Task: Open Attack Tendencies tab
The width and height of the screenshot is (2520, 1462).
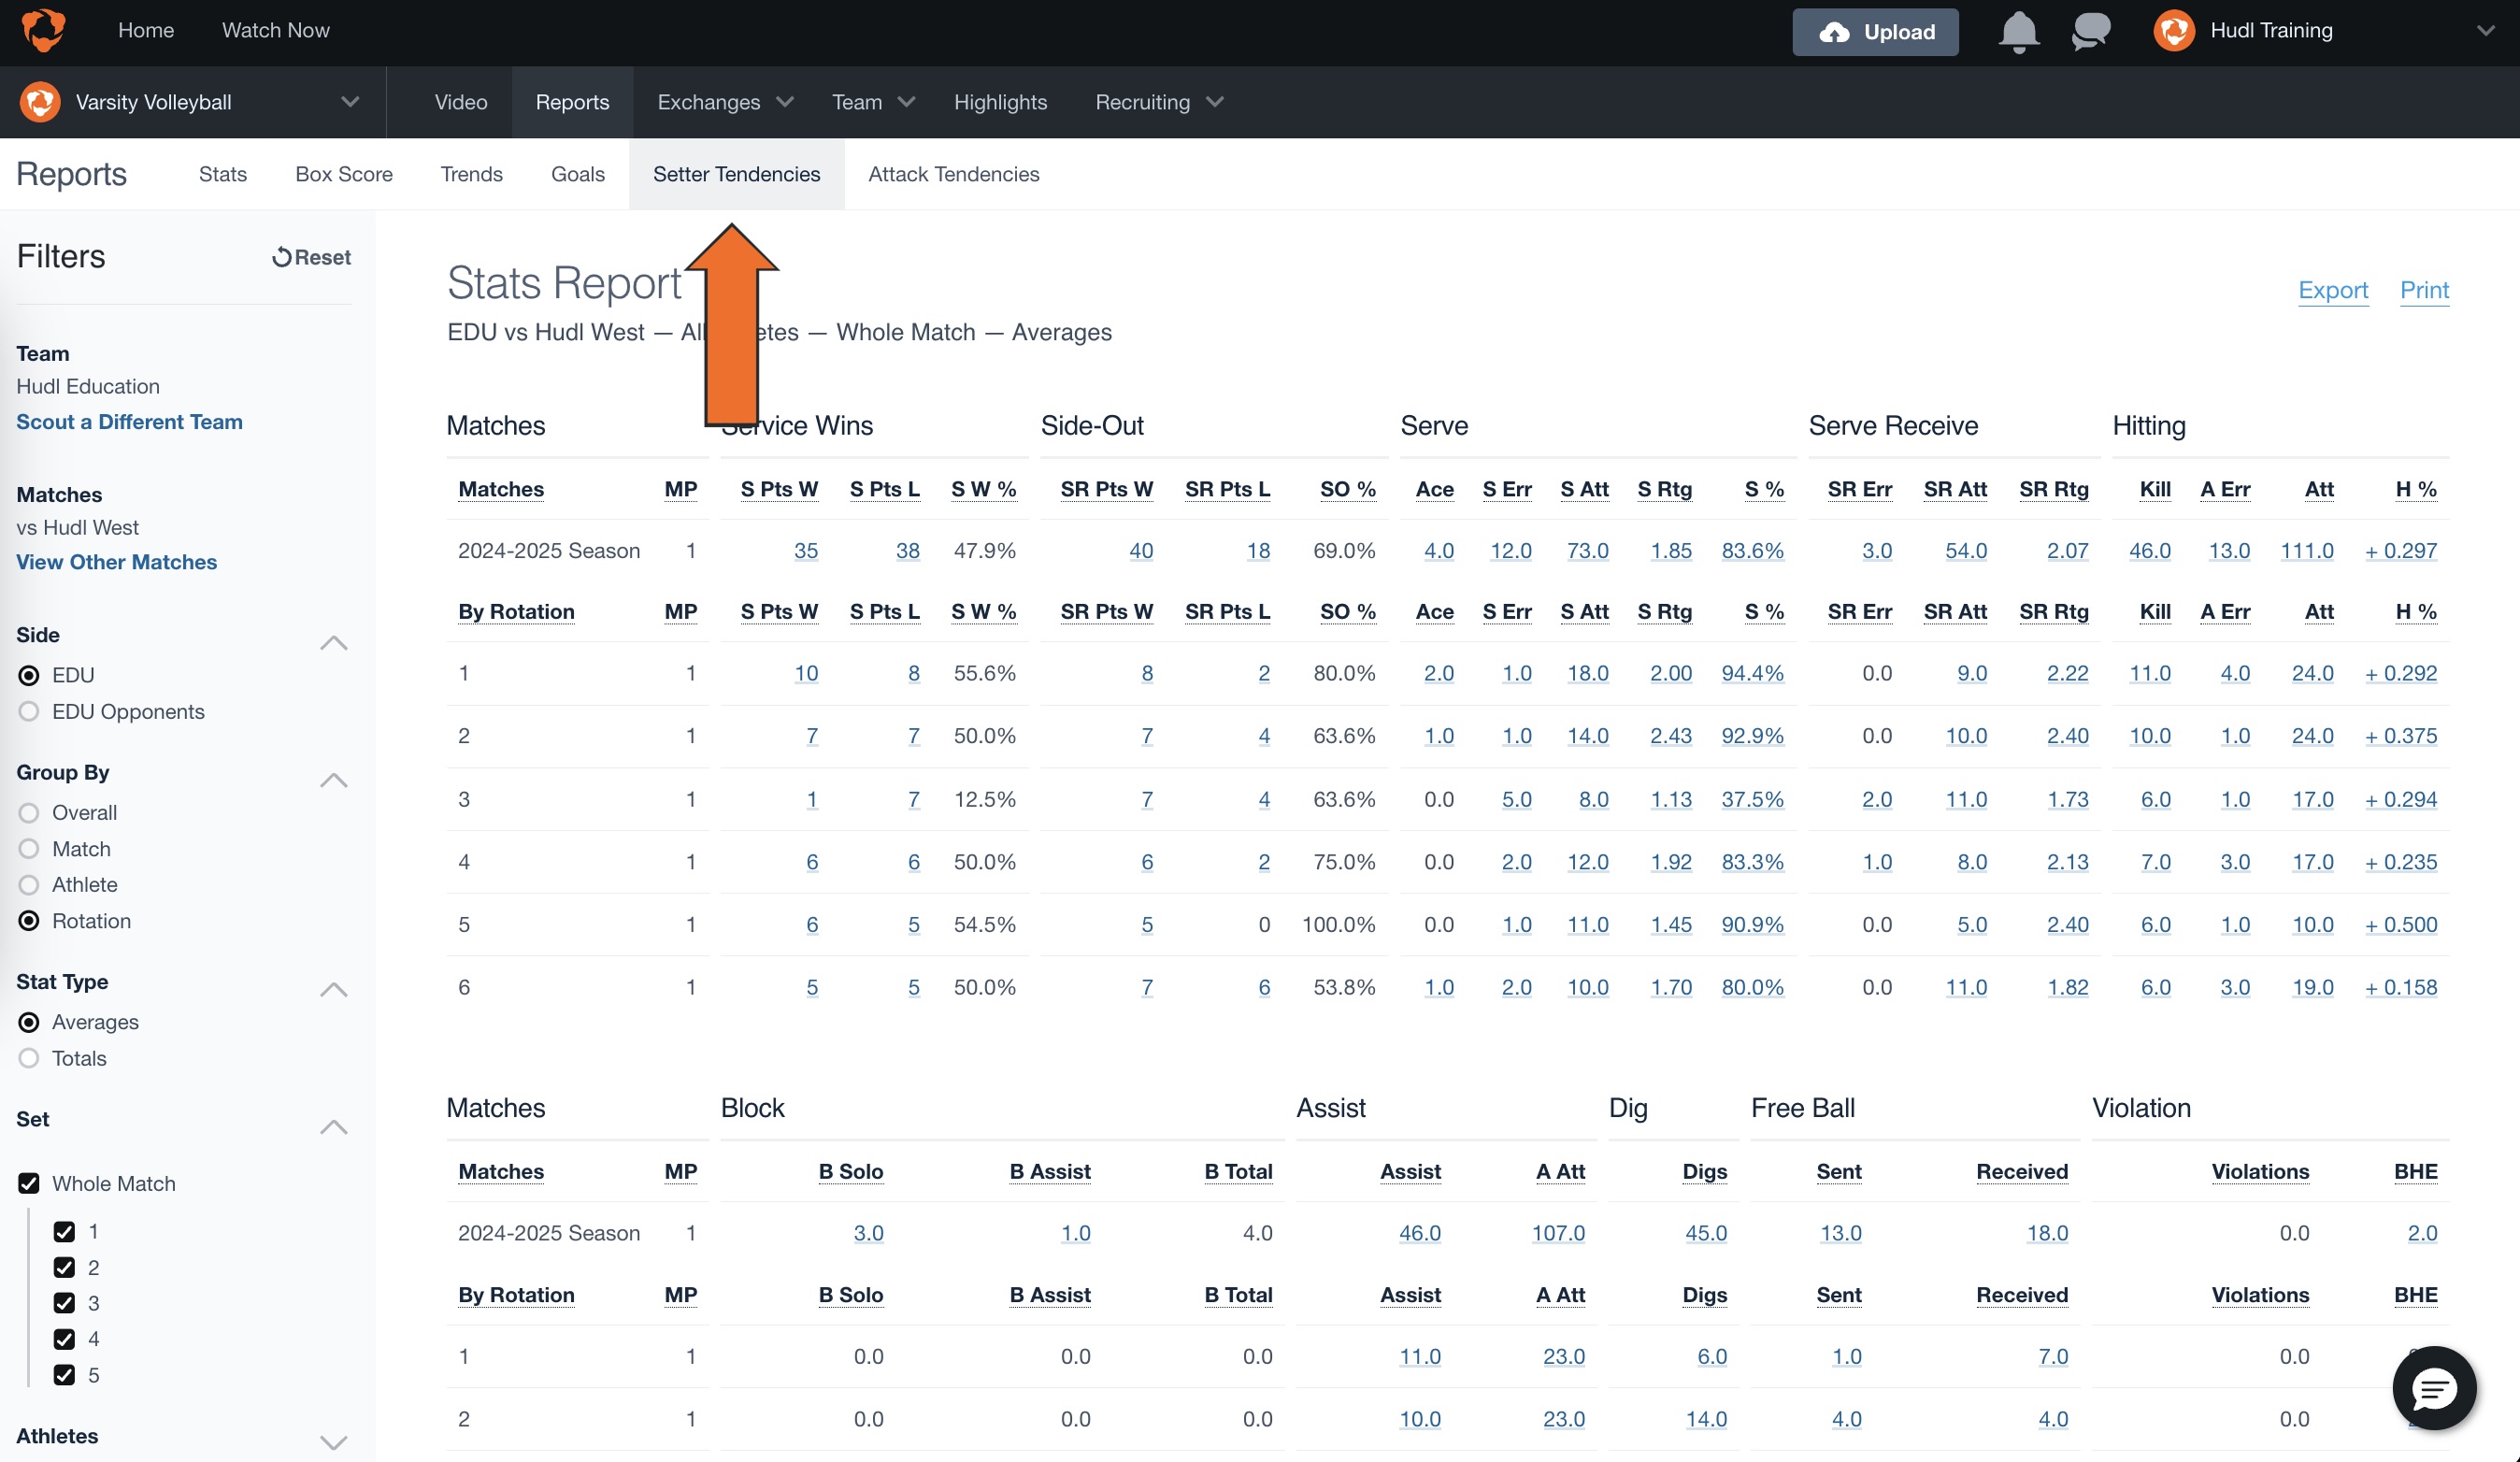Action: click(953, 174)
